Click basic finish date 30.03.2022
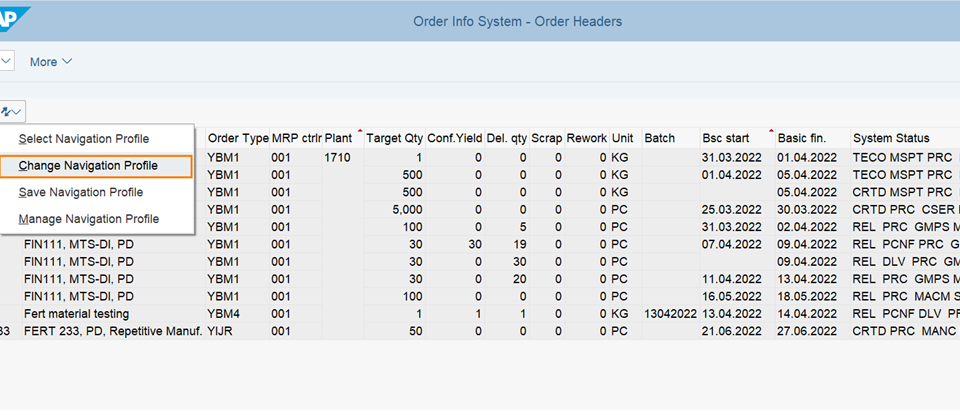The width and height of the screenshot is (960, 415). click(x=807, y=209)
